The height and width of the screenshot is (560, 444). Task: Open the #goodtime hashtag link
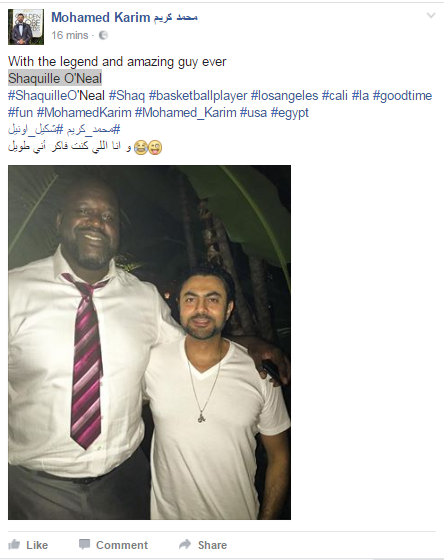403,96
